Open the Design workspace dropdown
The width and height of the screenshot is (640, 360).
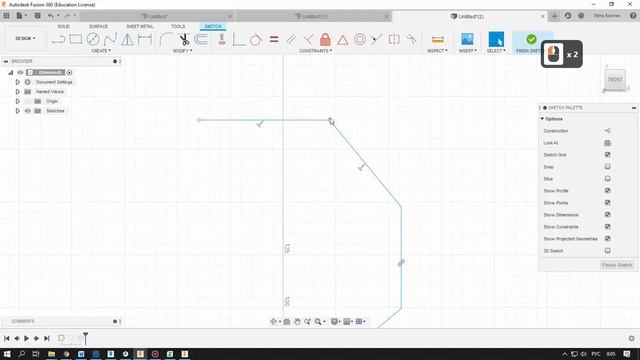coord(25,38)
